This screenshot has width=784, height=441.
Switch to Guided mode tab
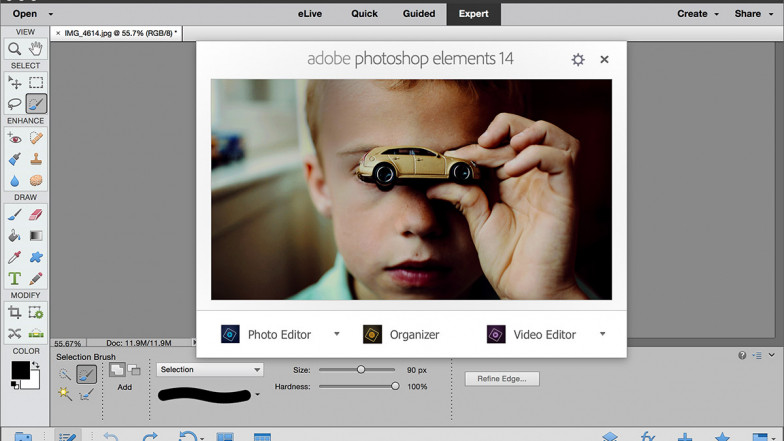pos(419,14)
